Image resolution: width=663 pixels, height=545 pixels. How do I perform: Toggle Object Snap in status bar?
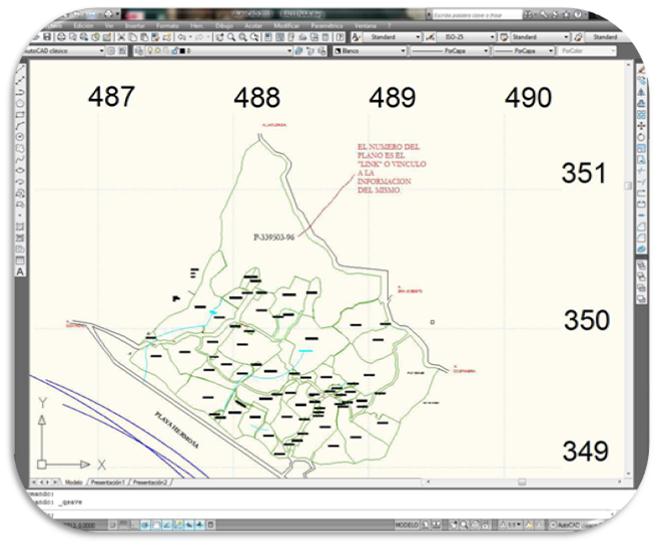click(156, 525)
